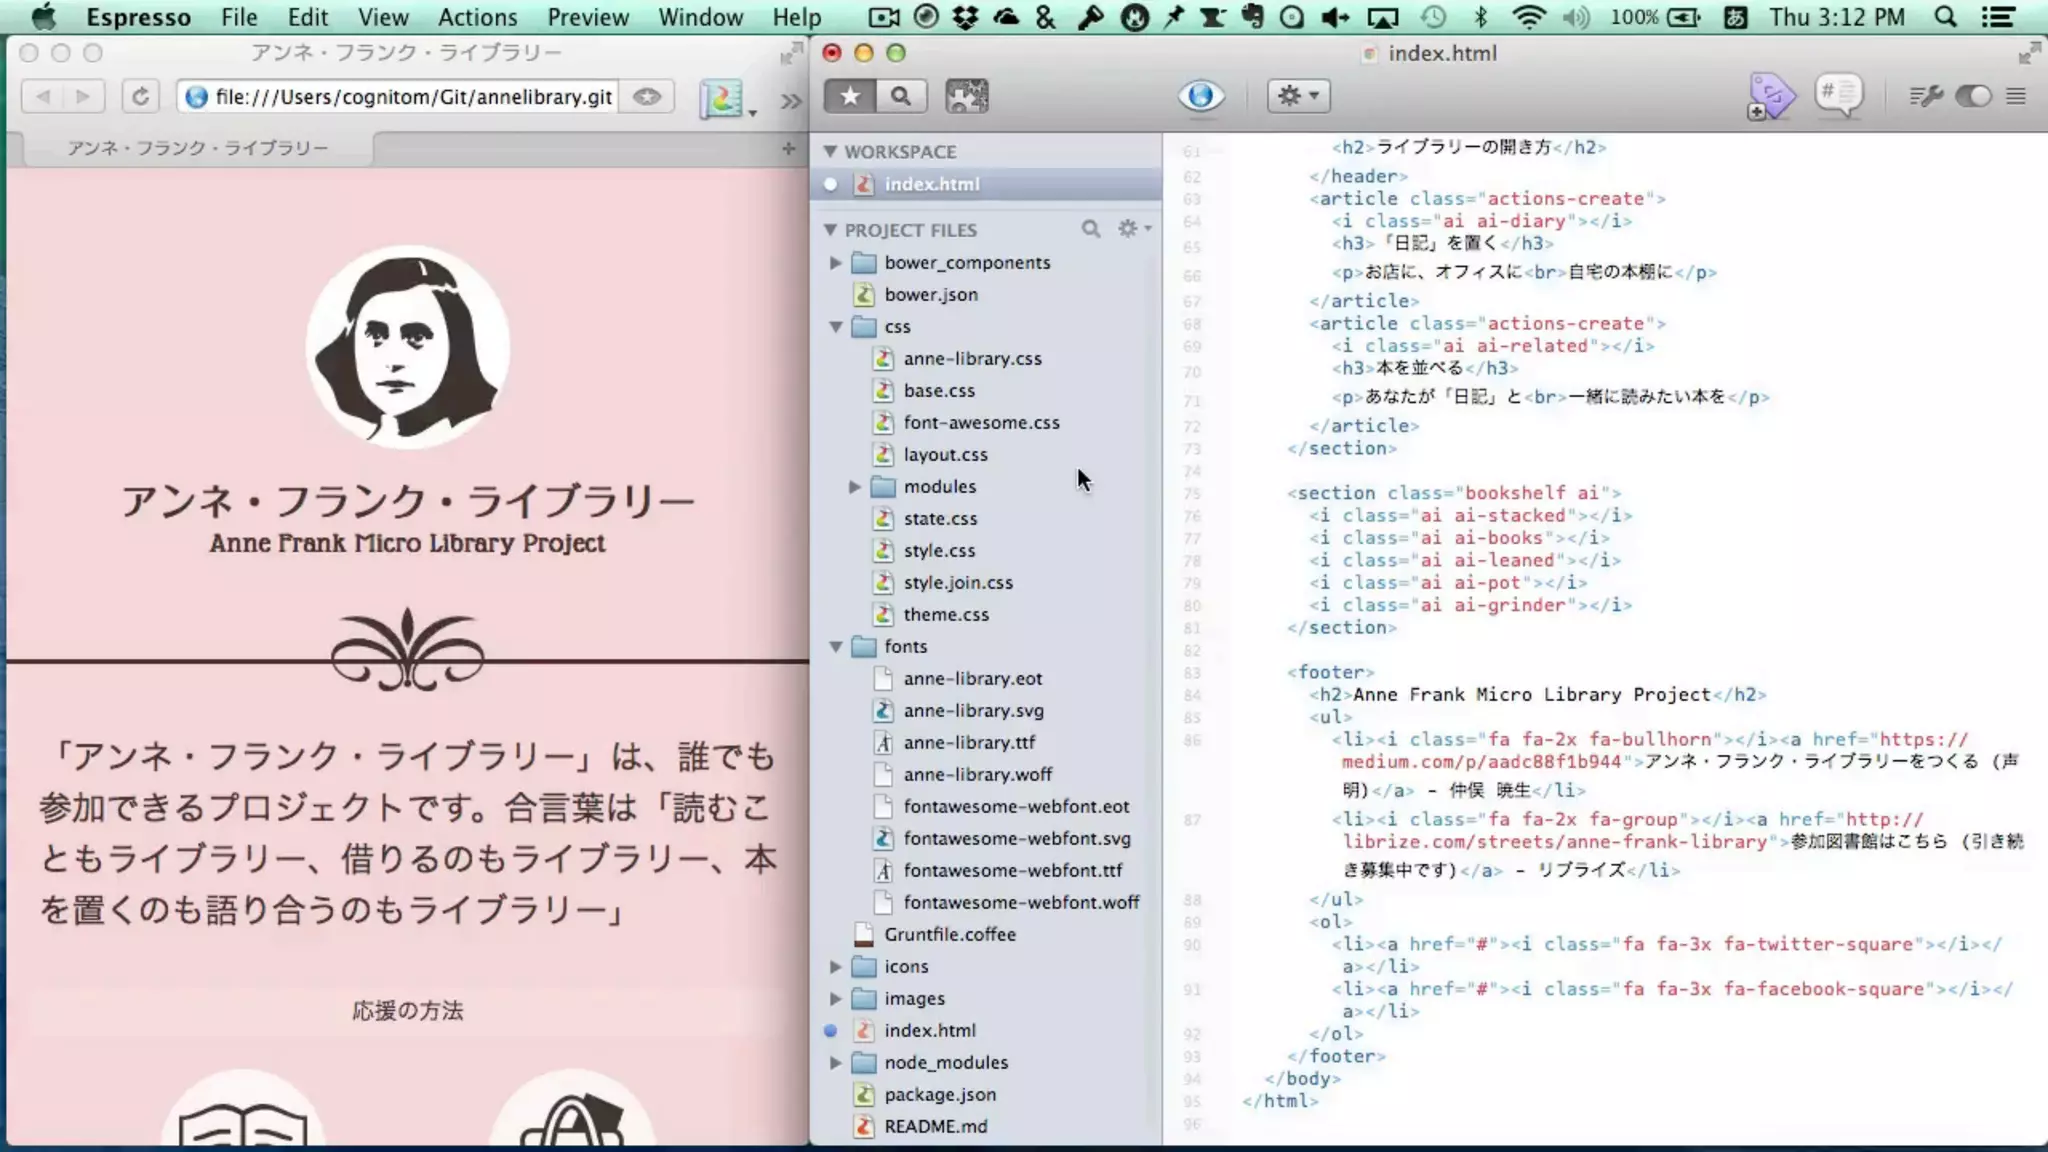
Task: Click the star favorites button in the toolbar
Action: point(850,96)
